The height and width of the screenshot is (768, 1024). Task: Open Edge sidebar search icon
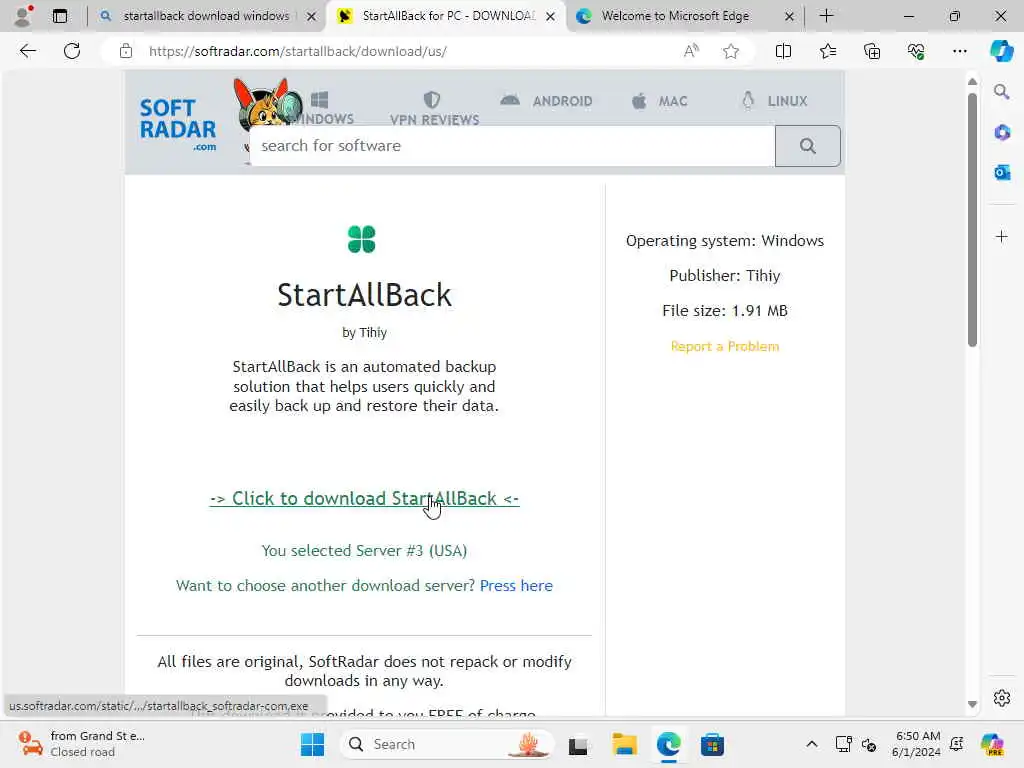tap(1001, 91)
